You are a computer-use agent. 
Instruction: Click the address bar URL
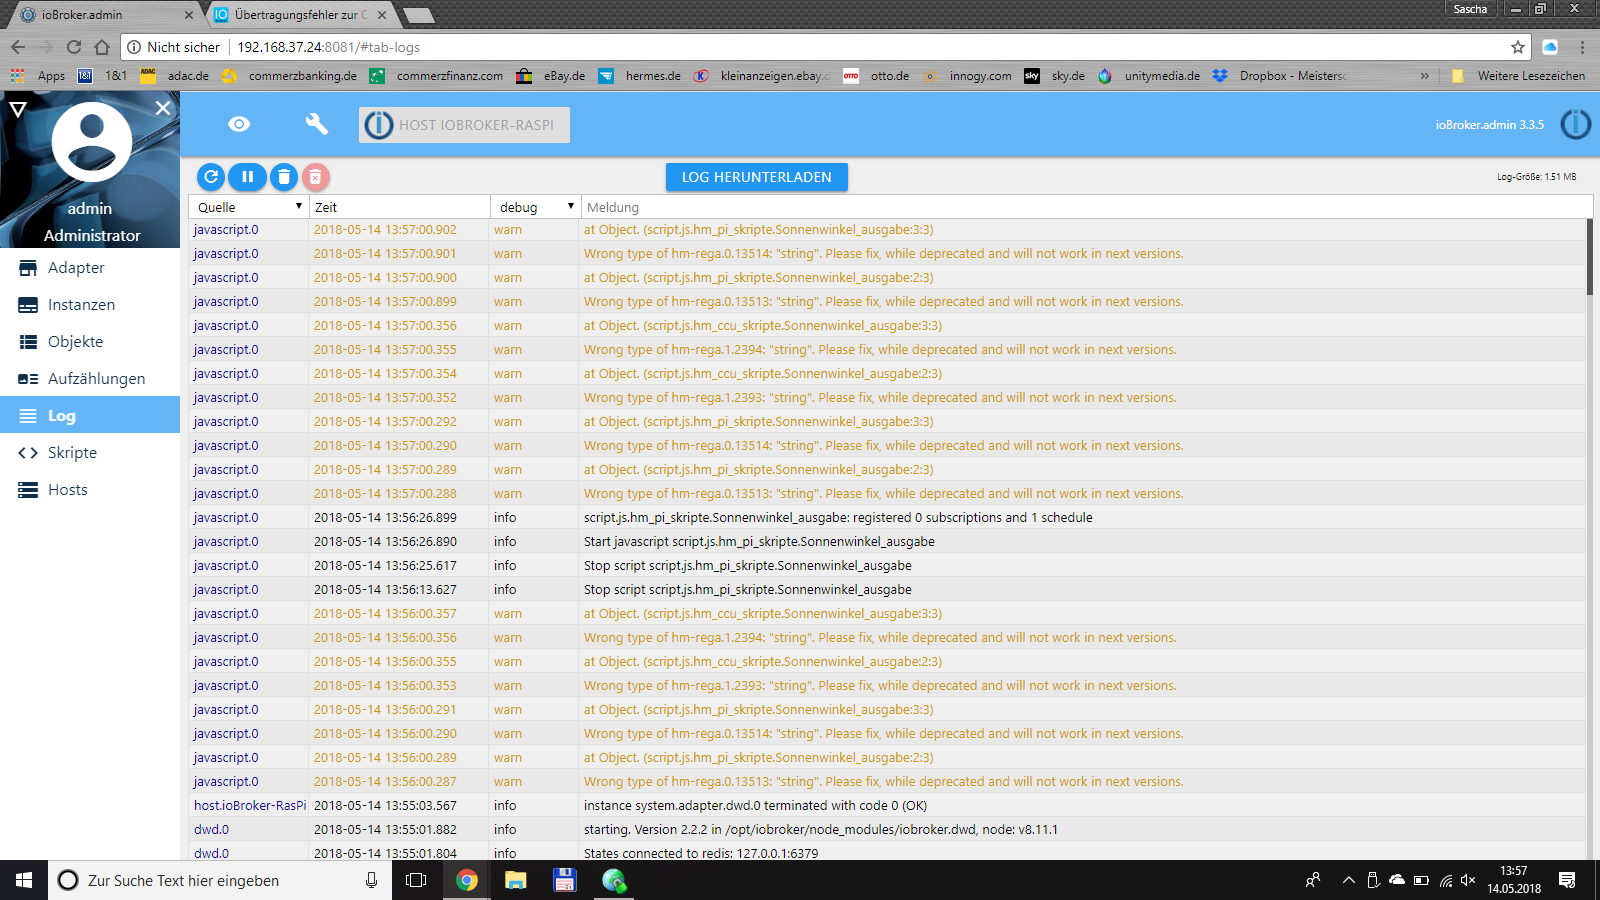(328, 47)
